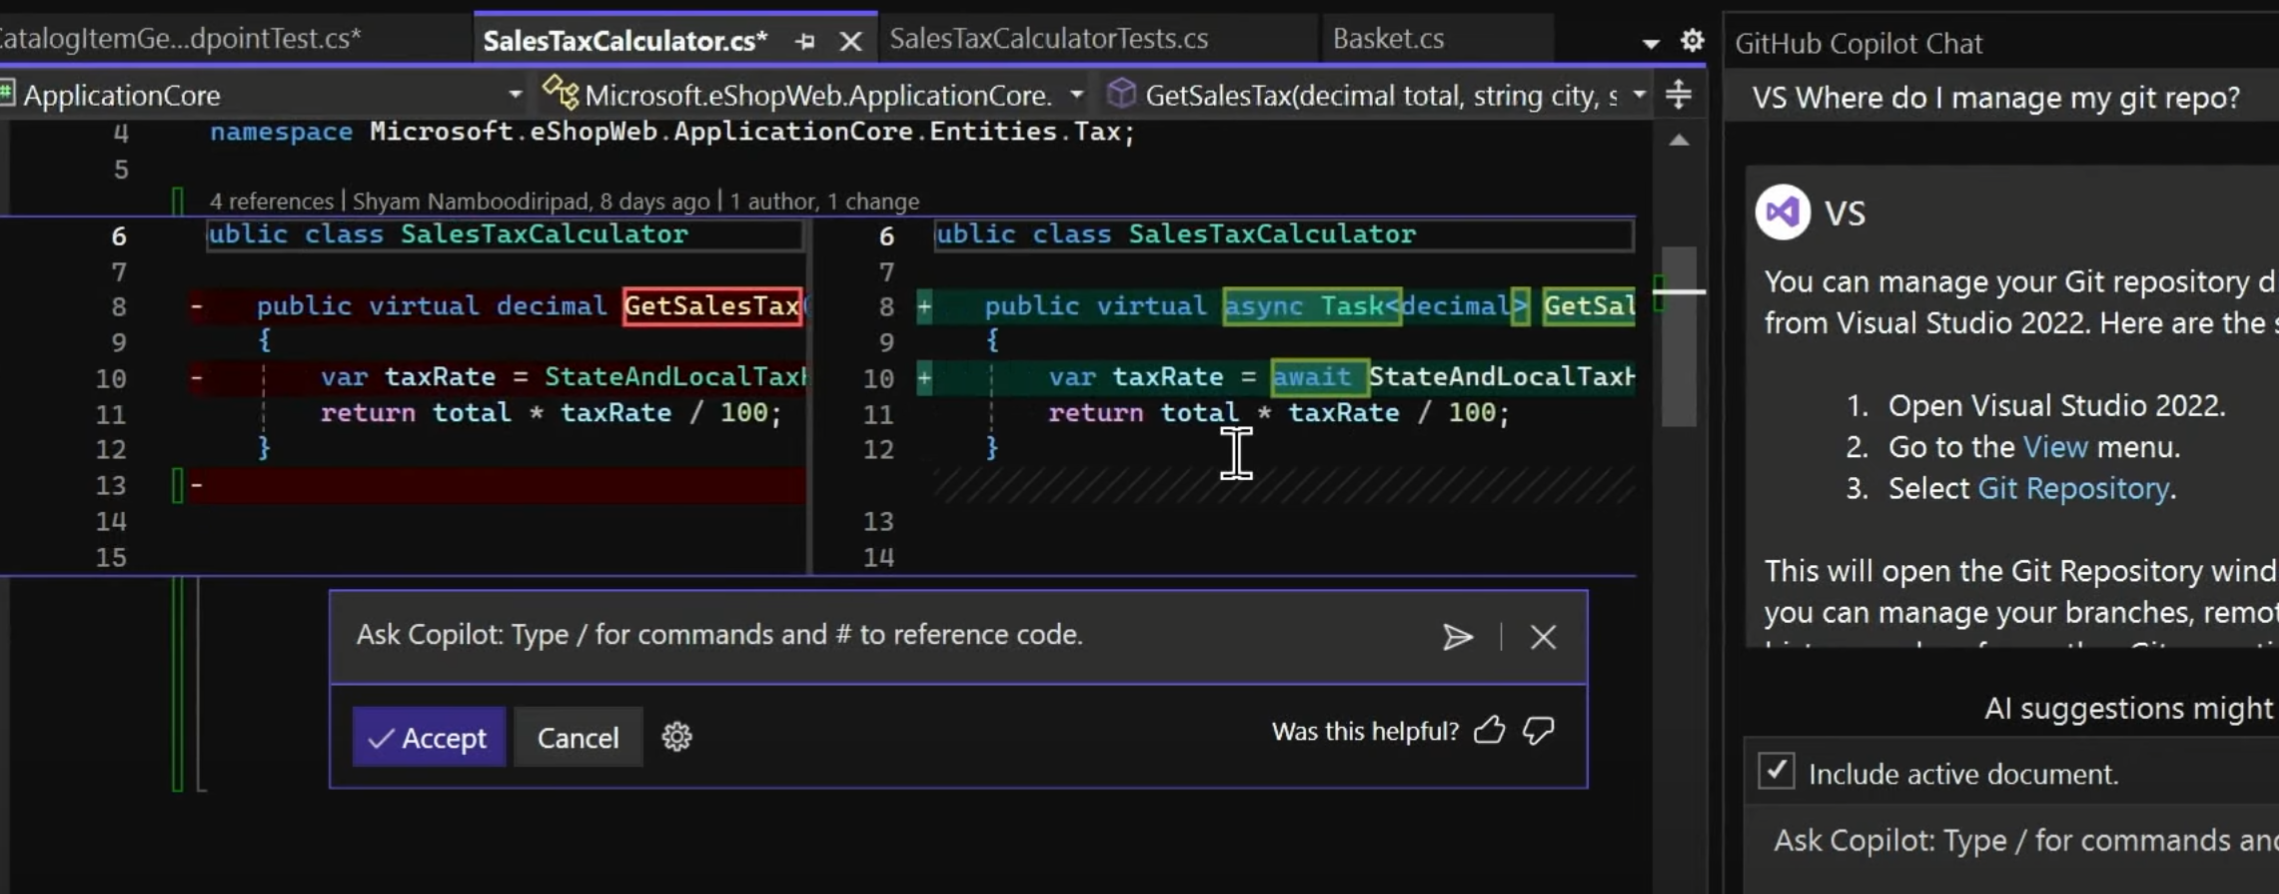2279x894 pixels.
Task: Click the highlighted await keyword
Action: click(x=1318, y=377)
